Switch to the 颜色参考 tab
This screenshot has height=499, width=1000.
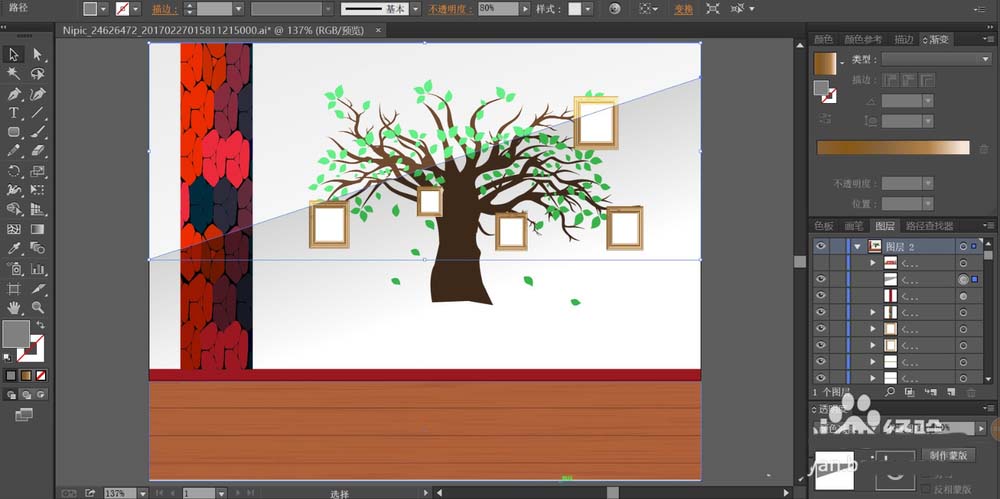click(x=863, y=39)
